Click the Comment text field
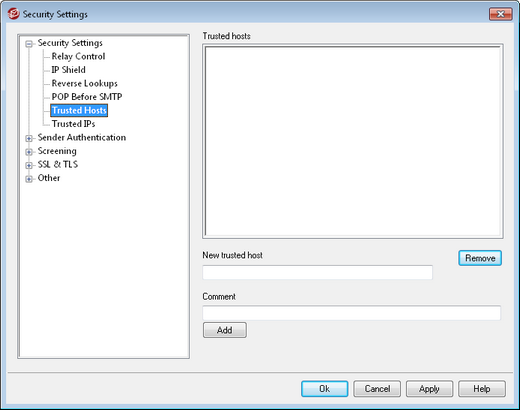Screen dimensions: 520x410 352,313
